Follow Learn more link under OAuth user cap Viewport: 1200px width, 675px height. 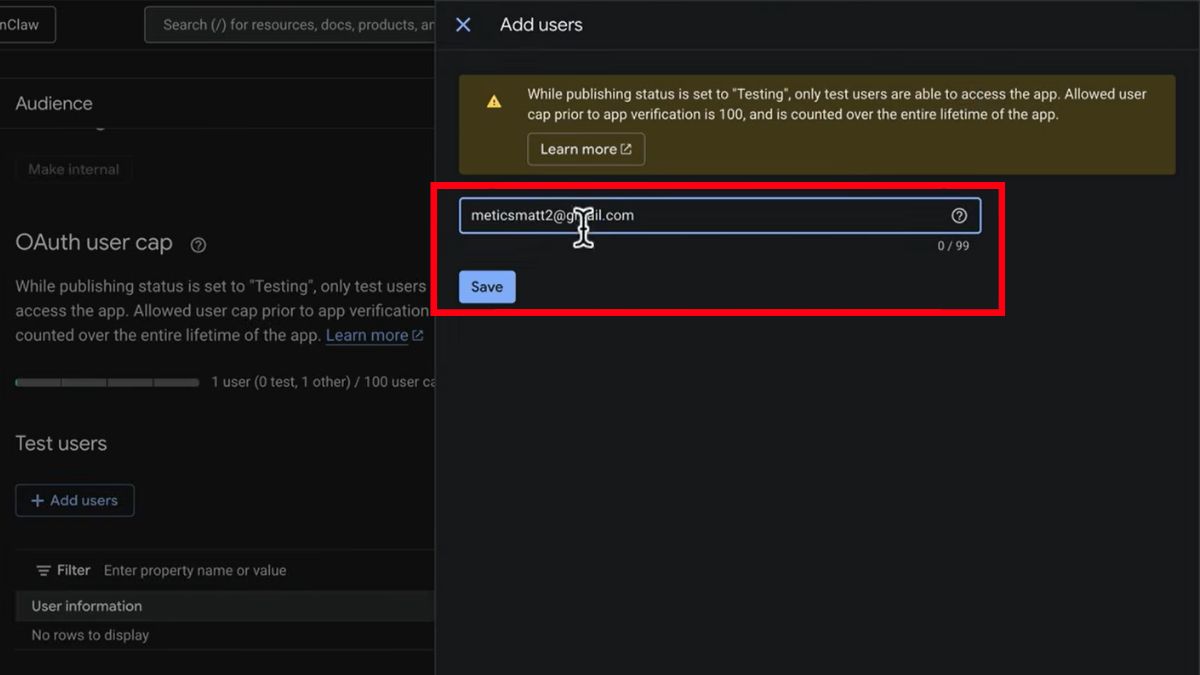click(367, 336)
